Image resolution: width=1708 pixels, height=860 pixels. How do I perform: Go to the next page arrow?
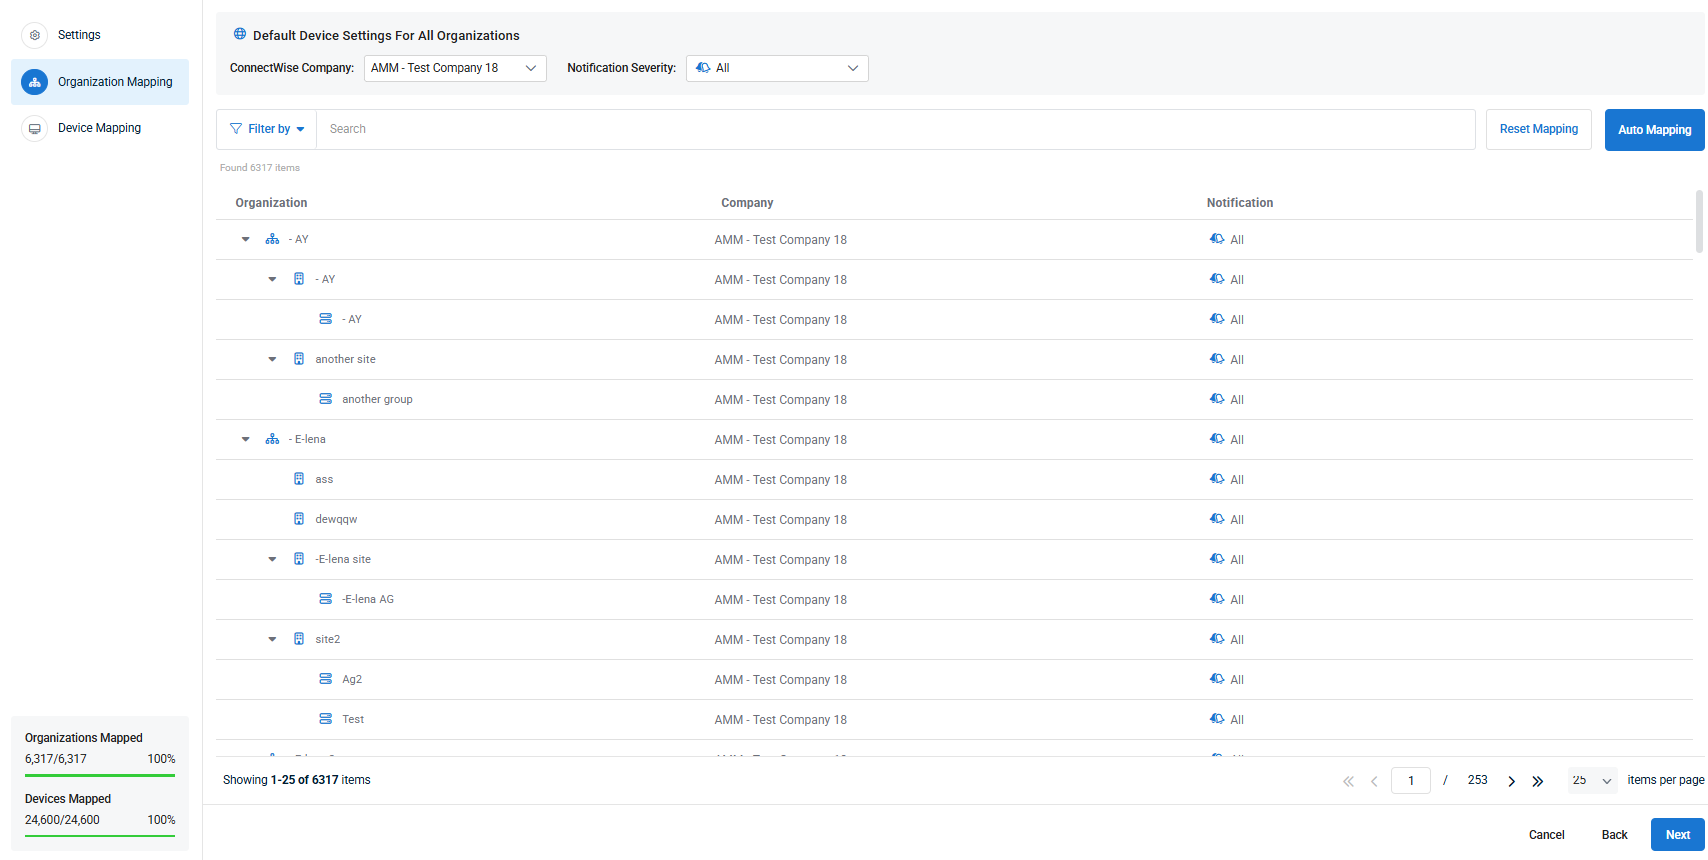[1511, 781]
